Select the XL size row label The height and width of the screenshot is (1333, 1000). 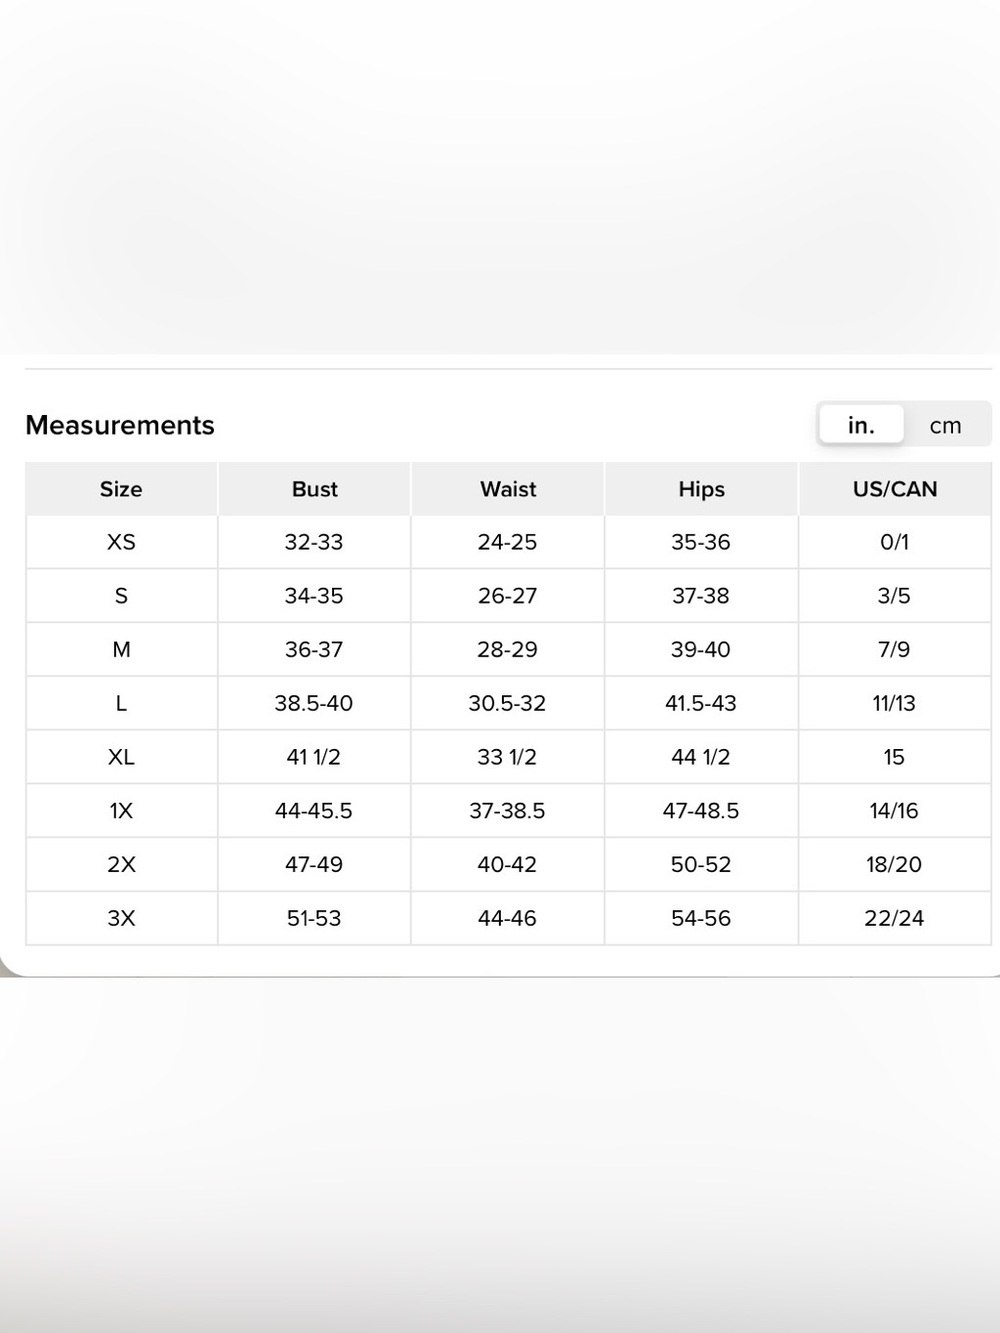pos(121,757)
